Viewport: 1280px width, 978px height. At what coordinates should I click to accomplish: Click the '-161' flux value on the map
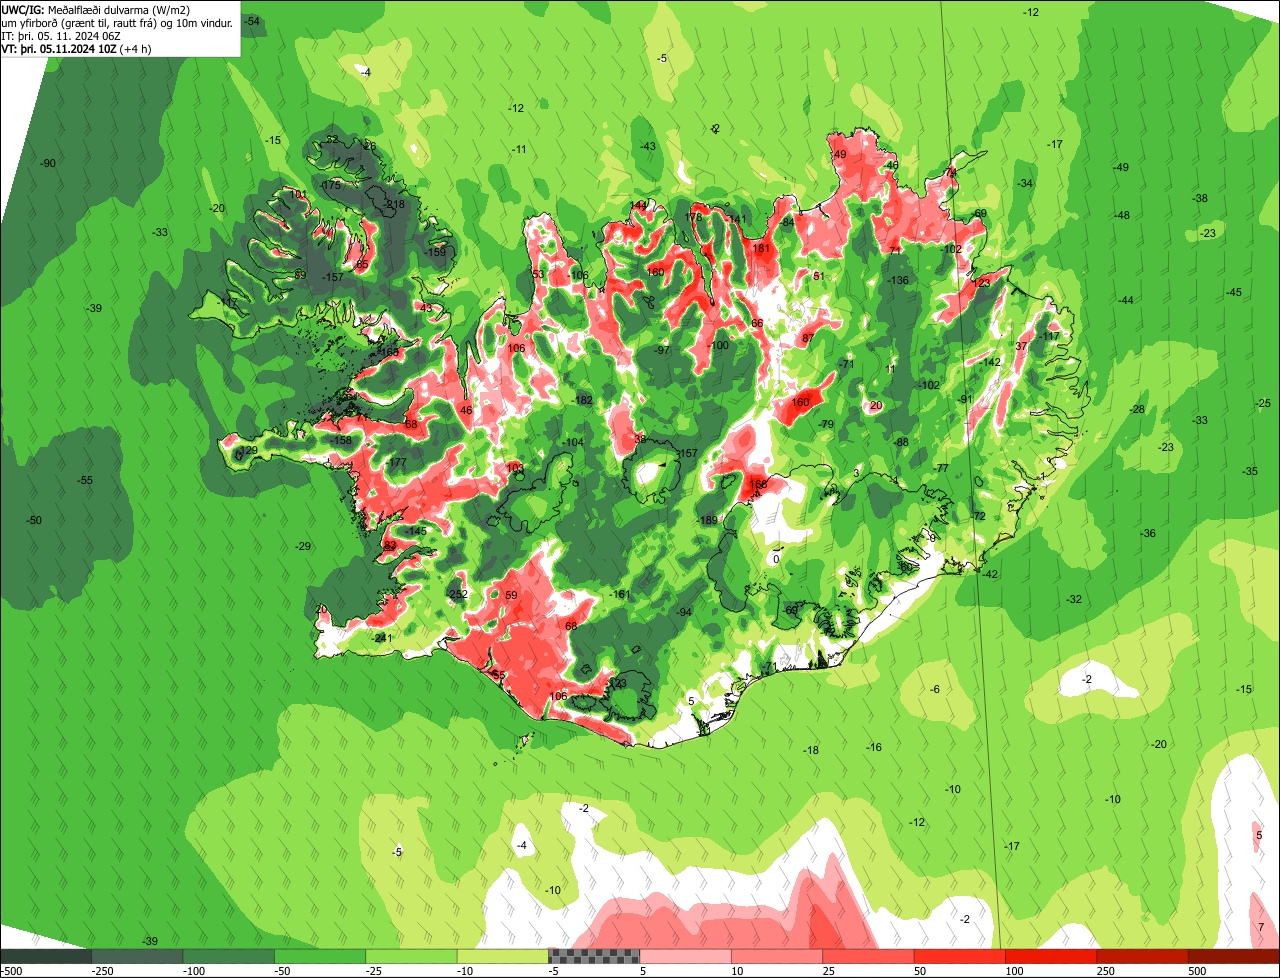tap(621, 594)
